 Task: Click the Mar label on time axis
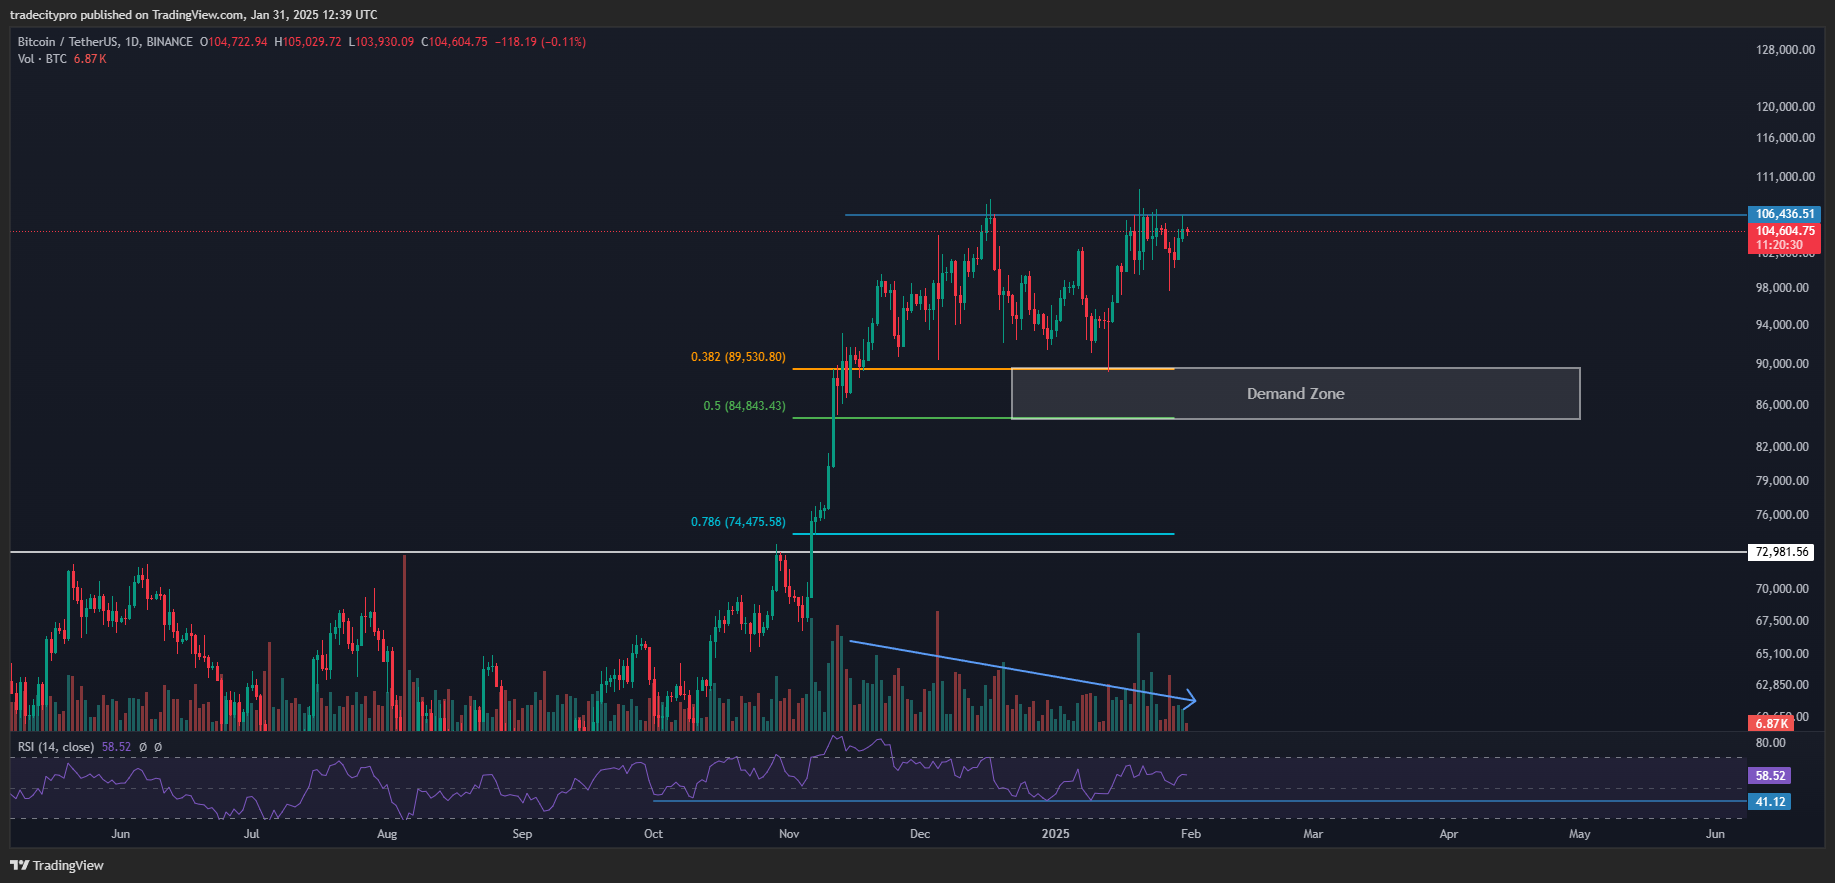pyautogui.click(x=1313, y=834)
